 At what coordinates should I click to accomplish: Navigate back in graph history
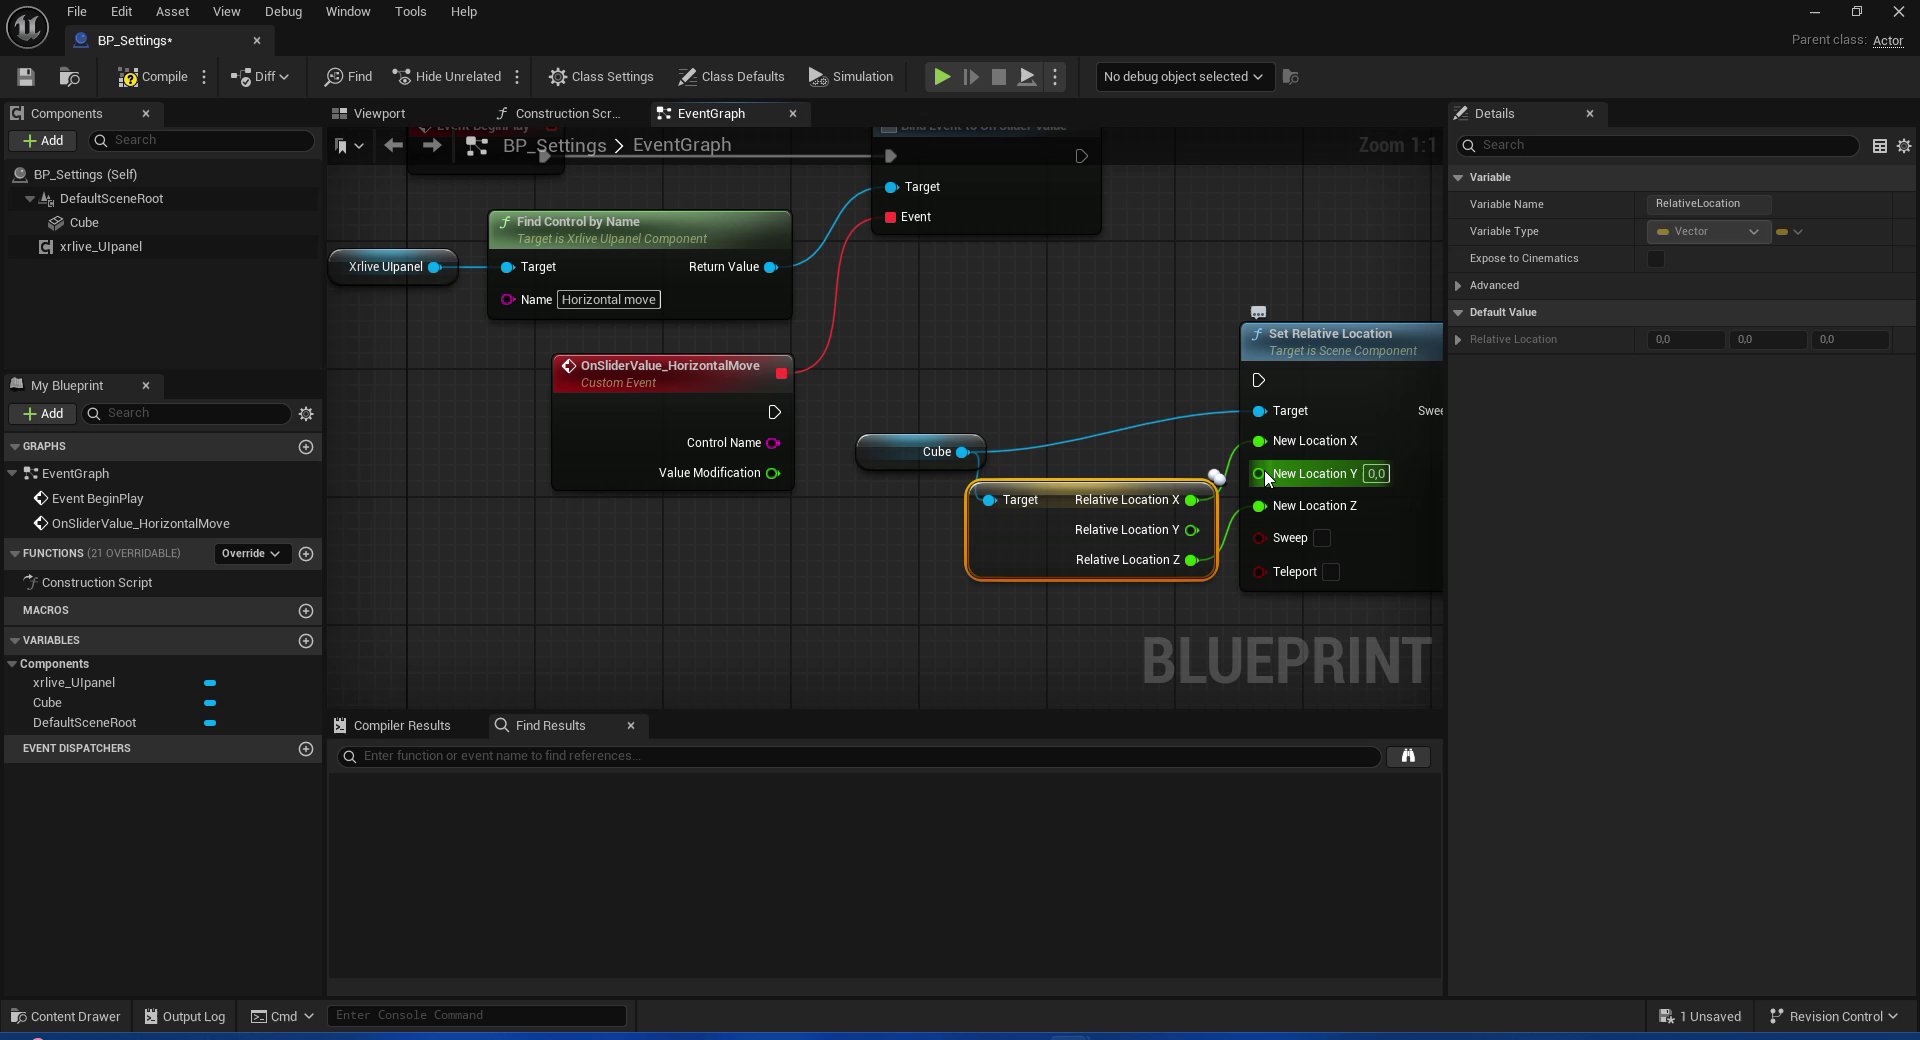pyautogui.click(x=394, y=146)
